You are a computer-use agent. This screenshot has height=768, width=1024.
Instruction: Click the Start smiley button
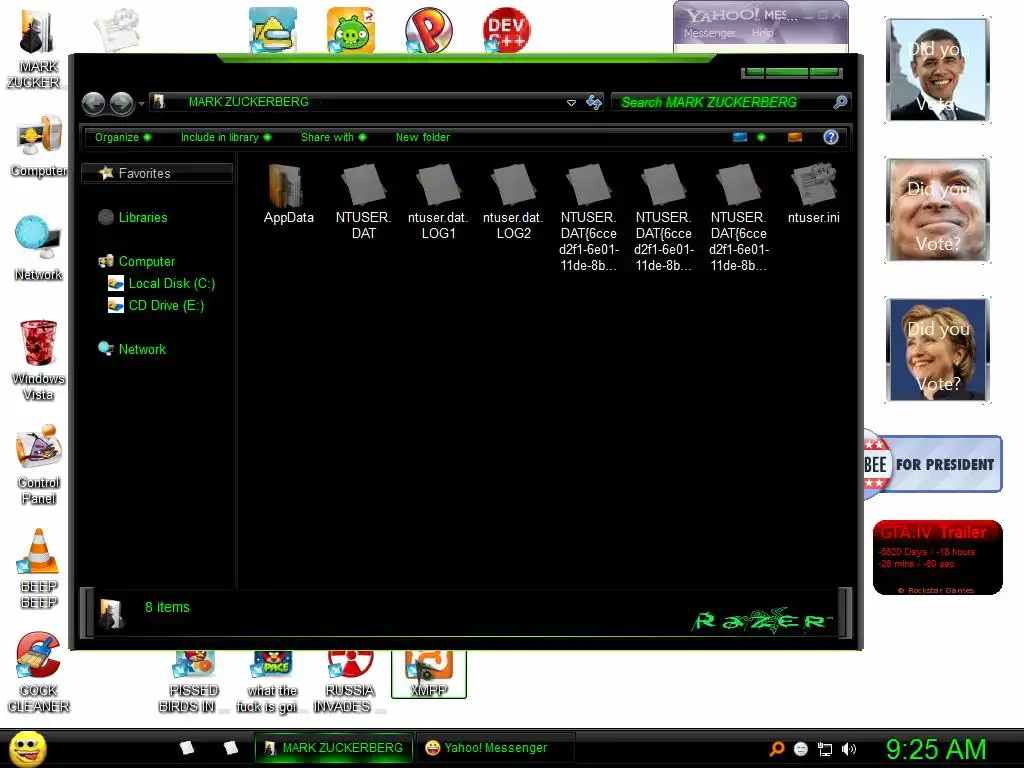click(x=27, y=749)
